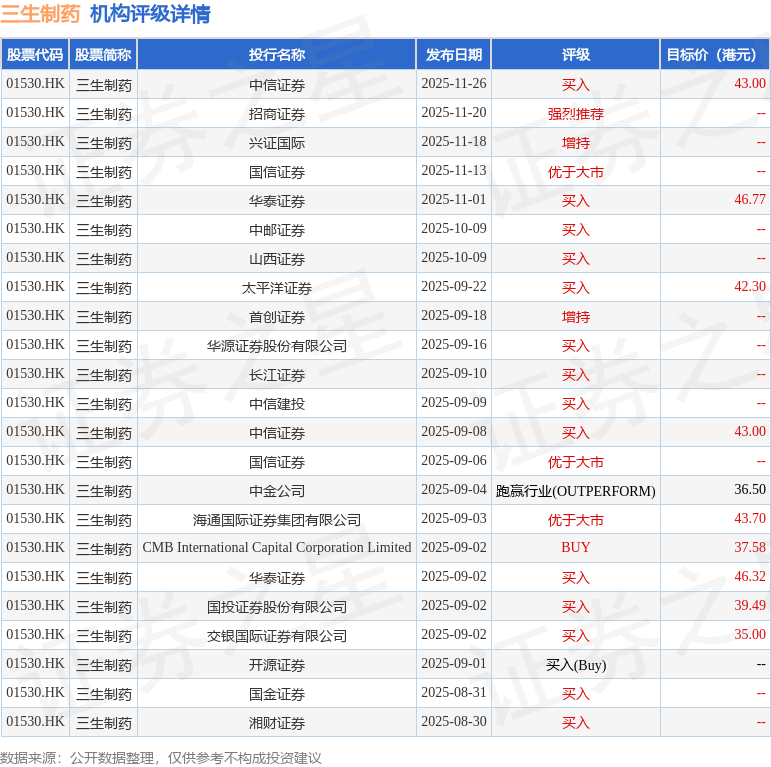Click the 投行名称 column header

click(277, 55)
